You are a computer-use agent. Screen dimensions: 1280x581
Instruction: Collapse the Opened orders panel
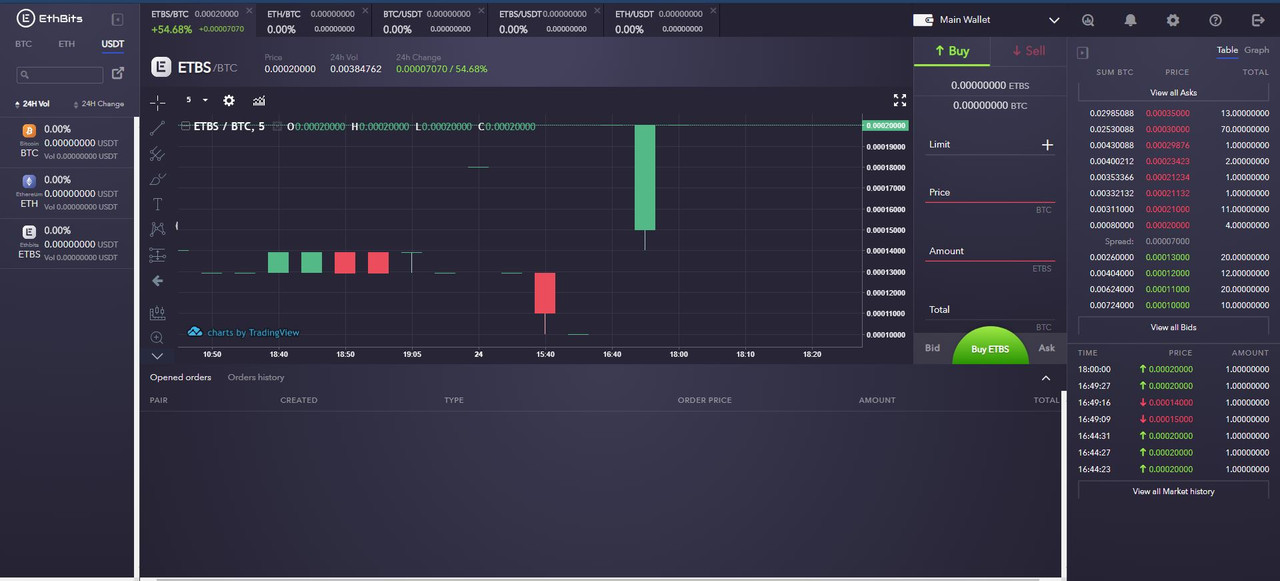click(x=1046, y=378)
